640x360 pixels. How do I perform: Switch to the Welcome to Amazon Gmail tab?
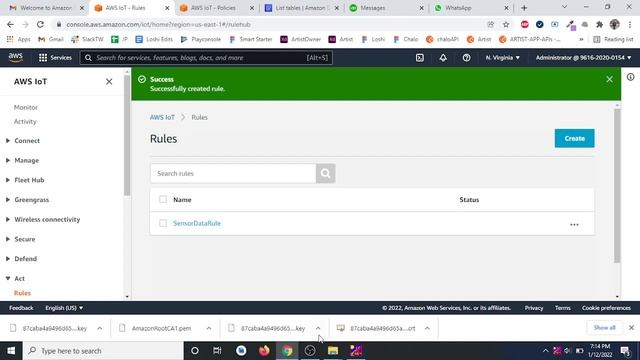click(x=46, y=8)
